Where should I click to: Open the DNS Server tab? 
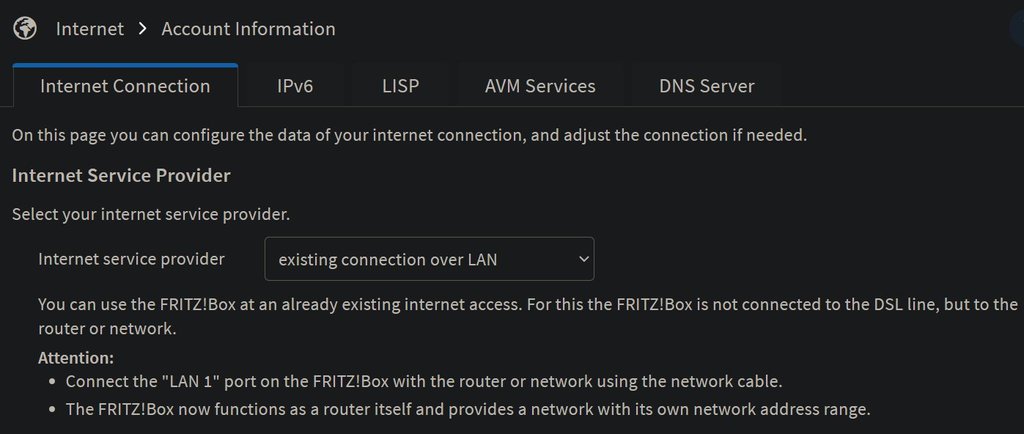pyautogui.click(x=707, y=86)
